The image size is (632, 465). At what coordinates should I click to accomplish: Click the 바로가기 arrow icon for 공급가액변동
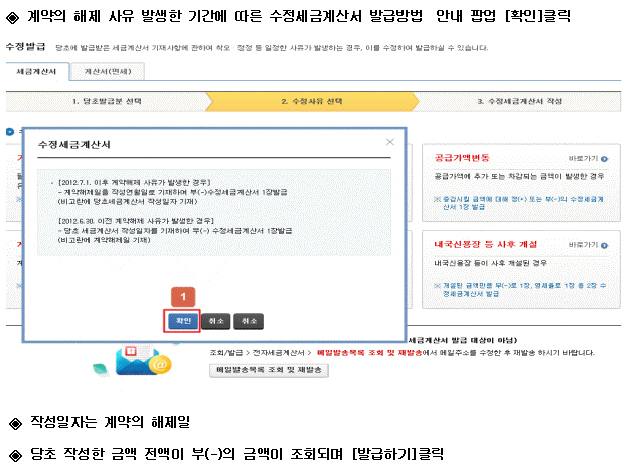[604, 159]
